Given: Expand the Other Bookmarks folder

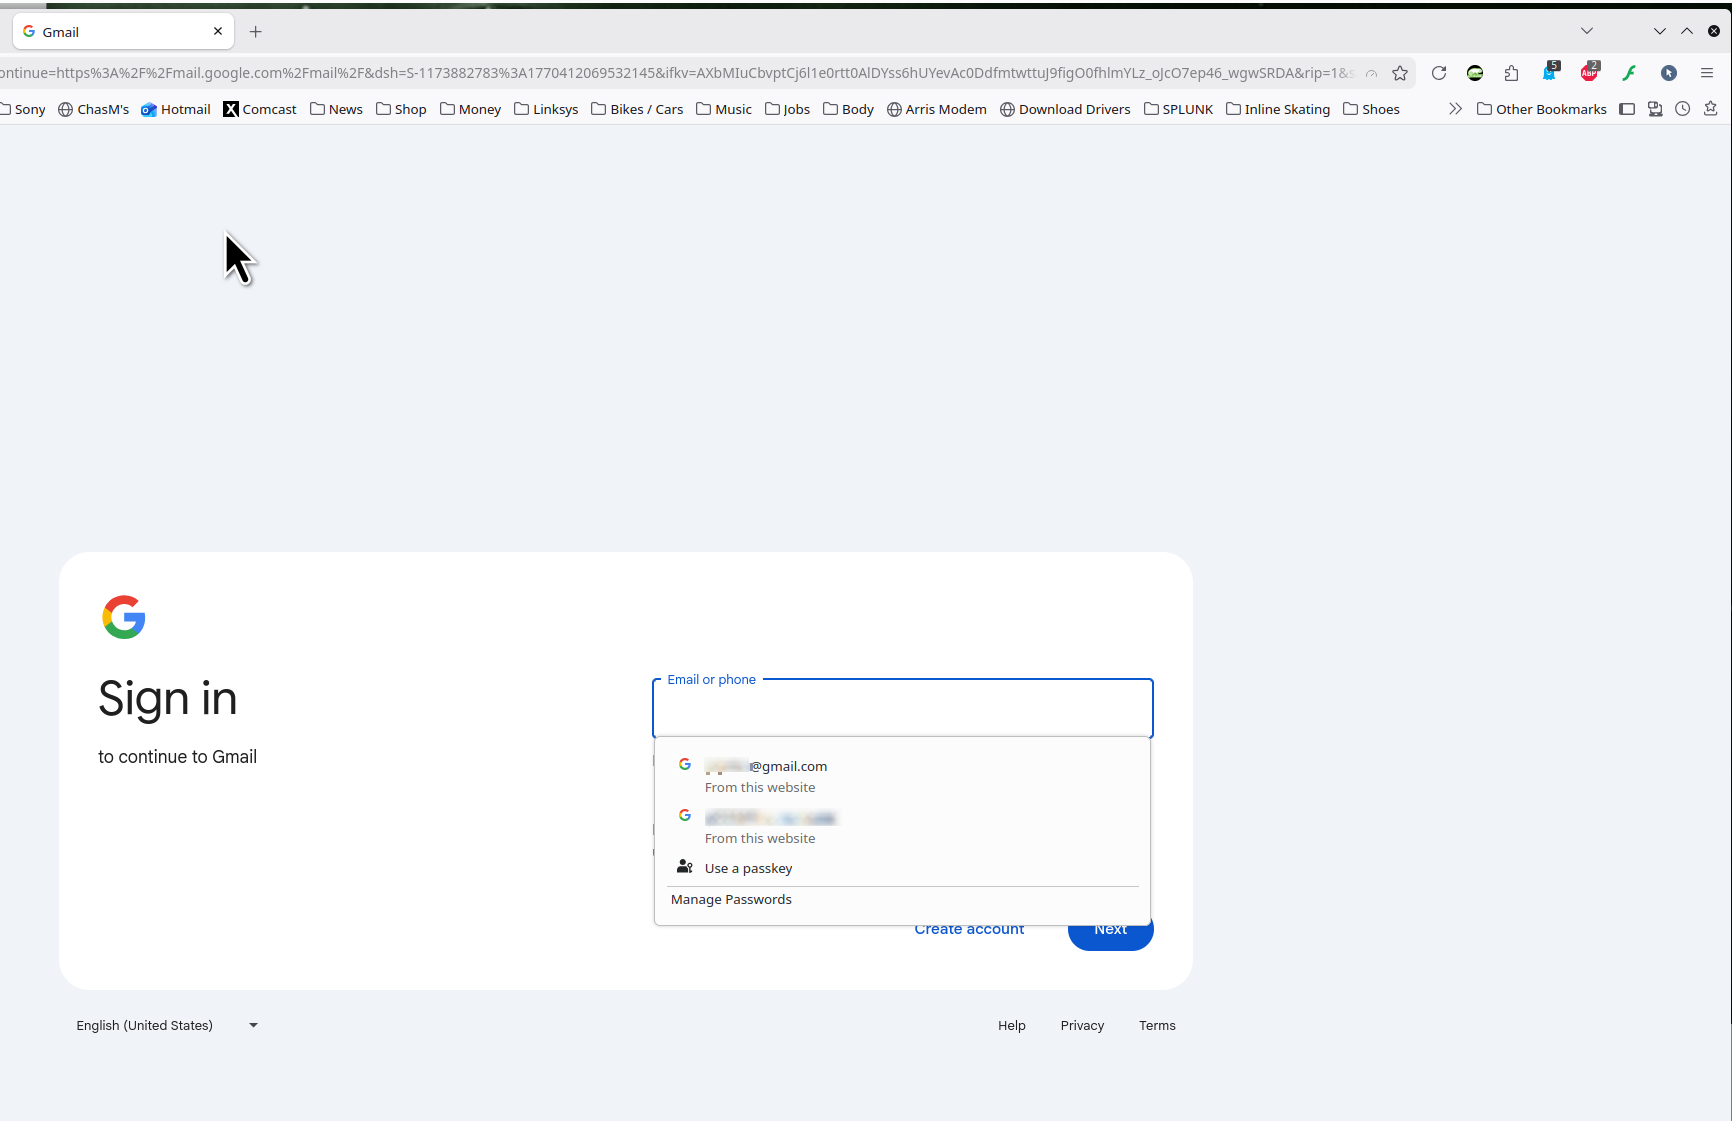Looking at the screenshot, I should pos(1542,109).
